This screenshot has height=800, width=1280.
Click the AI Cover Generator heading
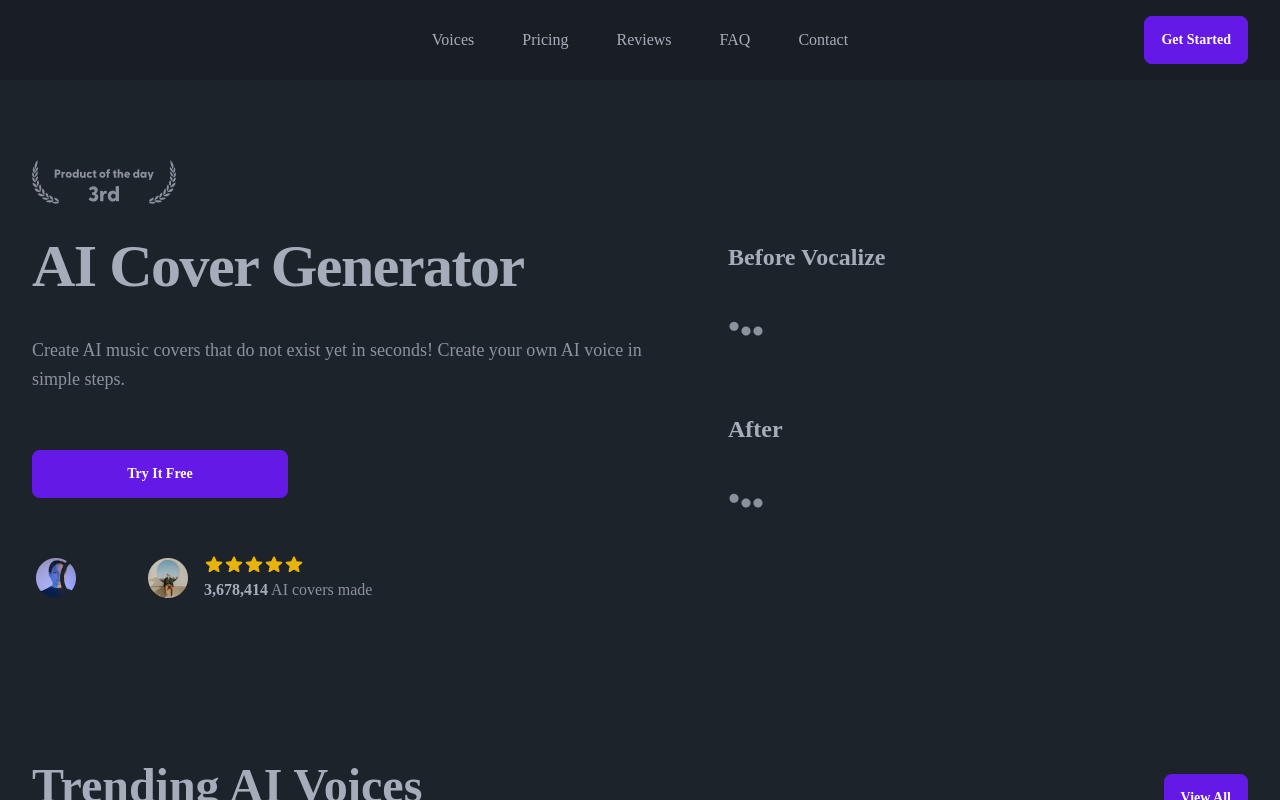[278, 267]
